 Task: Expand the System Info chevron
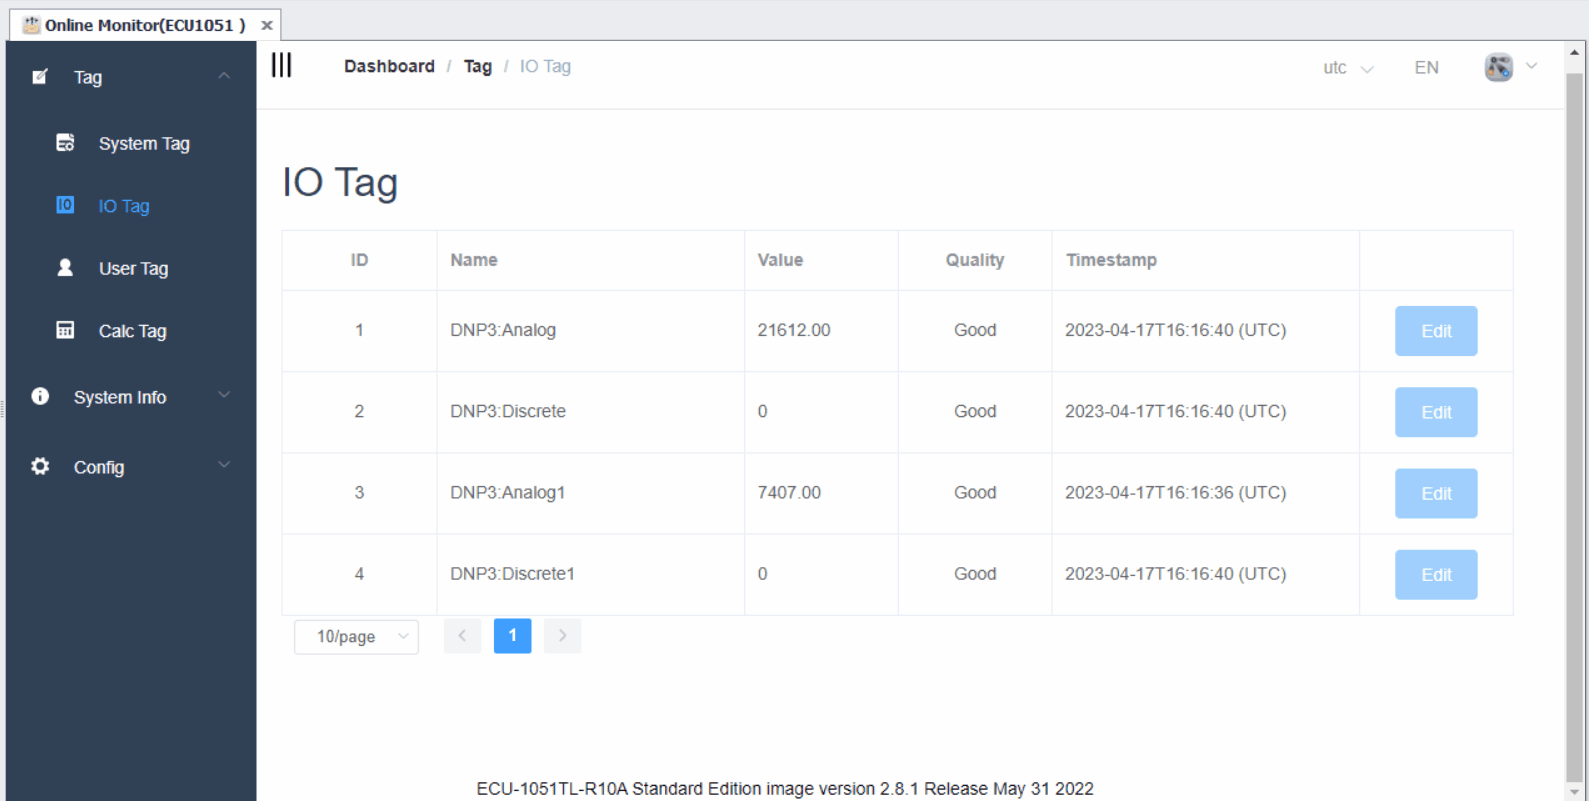224,395
